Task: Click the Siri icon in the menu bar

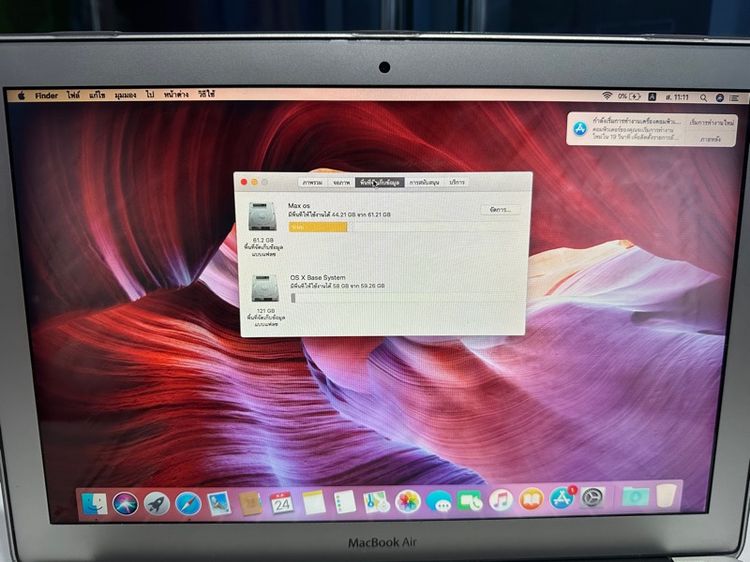Action: pyautogui.click(x=720, y=98)
